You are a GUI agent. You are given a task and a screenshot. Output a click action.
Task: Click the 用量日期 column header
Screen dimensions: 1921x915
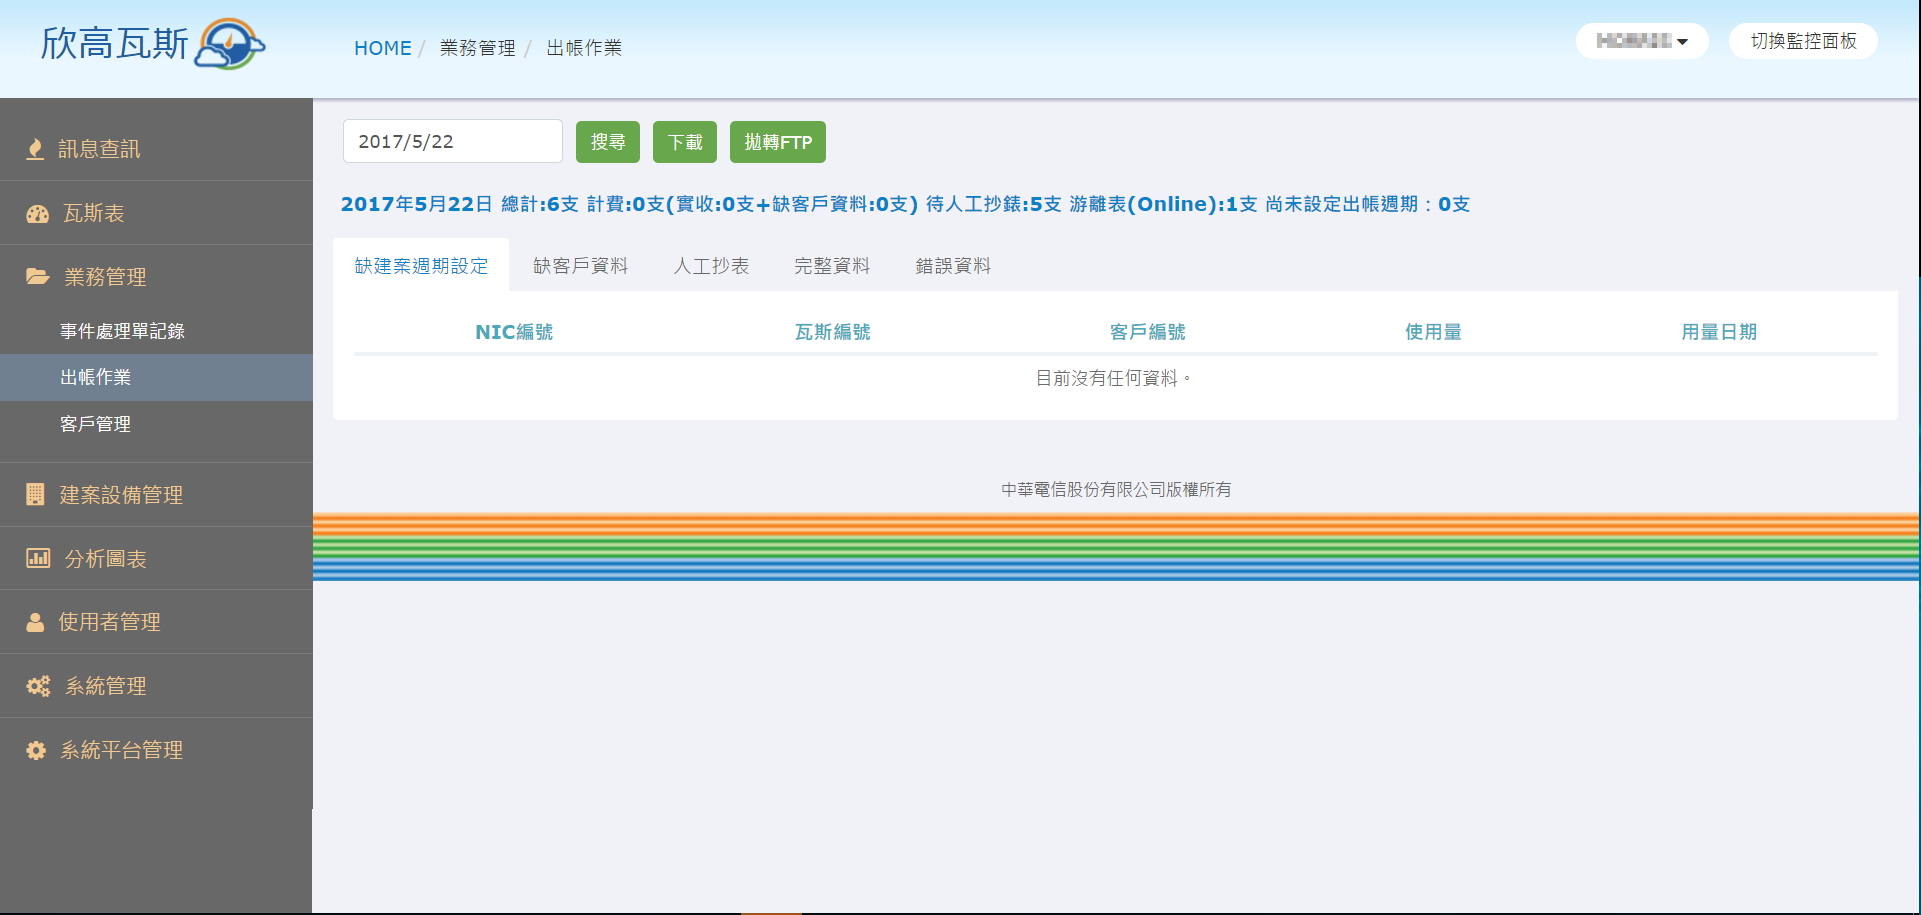tap(1719, 332)
